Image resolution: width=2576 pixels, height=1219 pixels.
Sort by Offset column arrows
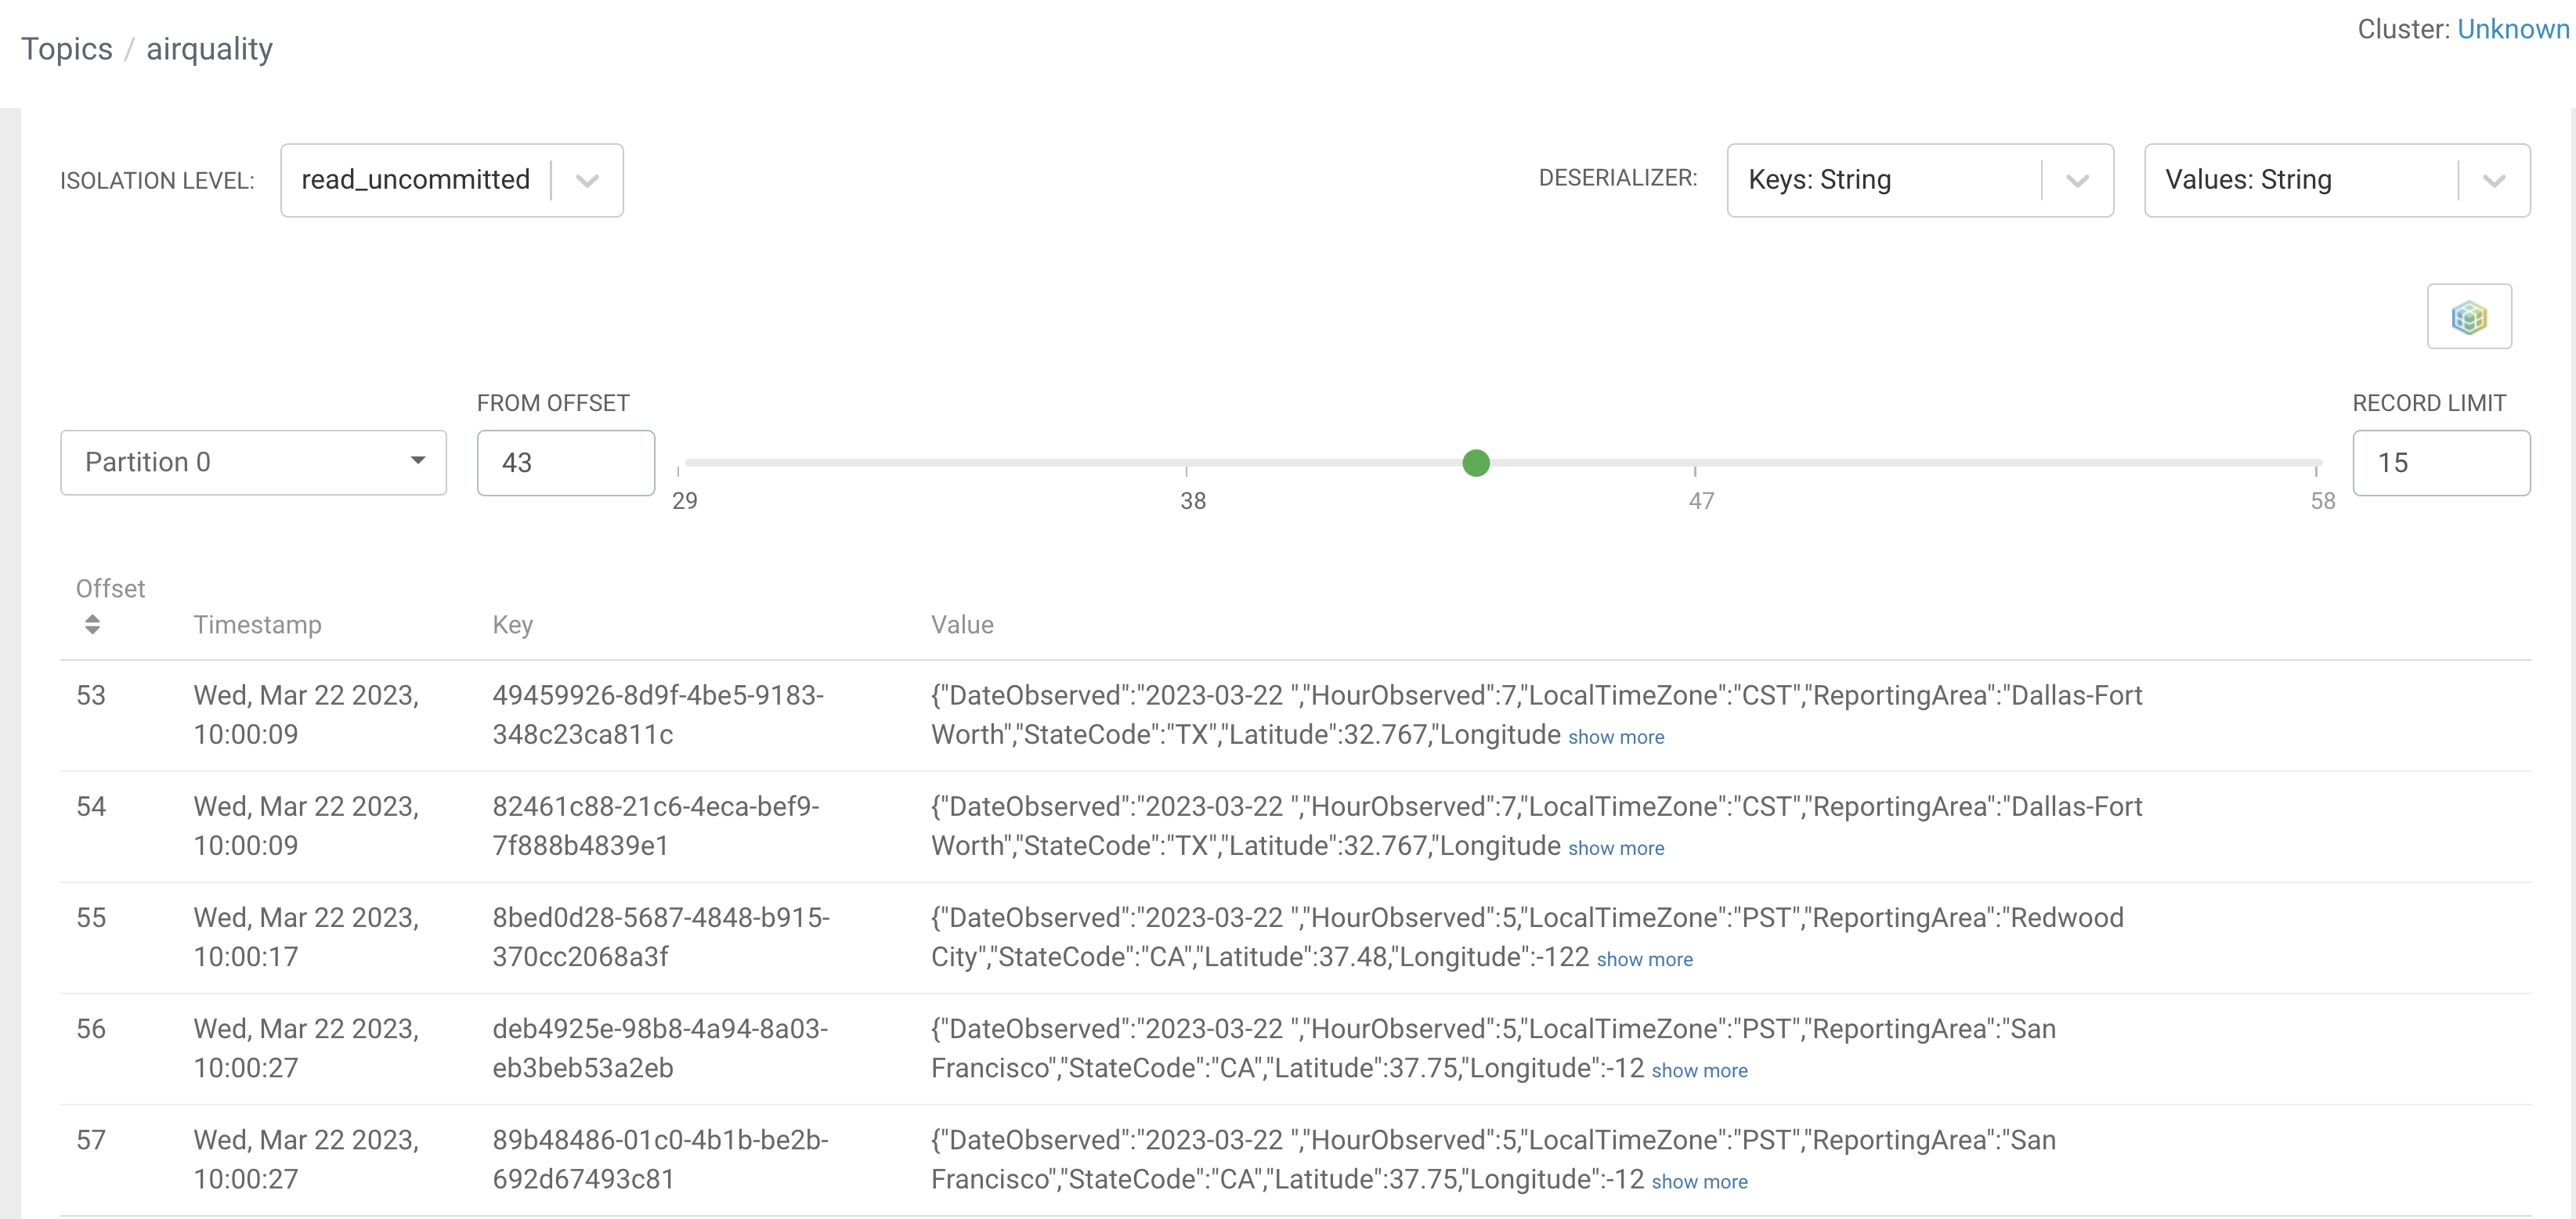tap(92, 624)
